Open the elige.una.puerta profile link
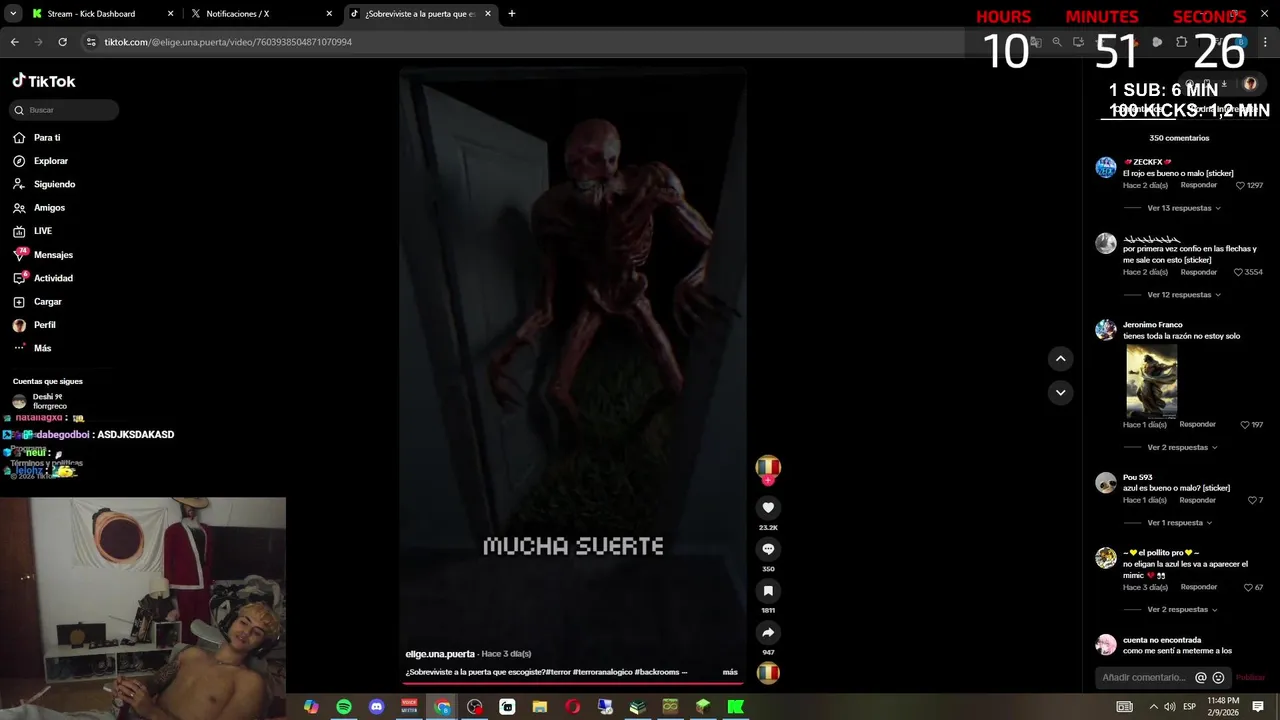This screenshot has width=1280, height=720. (440, 654)
